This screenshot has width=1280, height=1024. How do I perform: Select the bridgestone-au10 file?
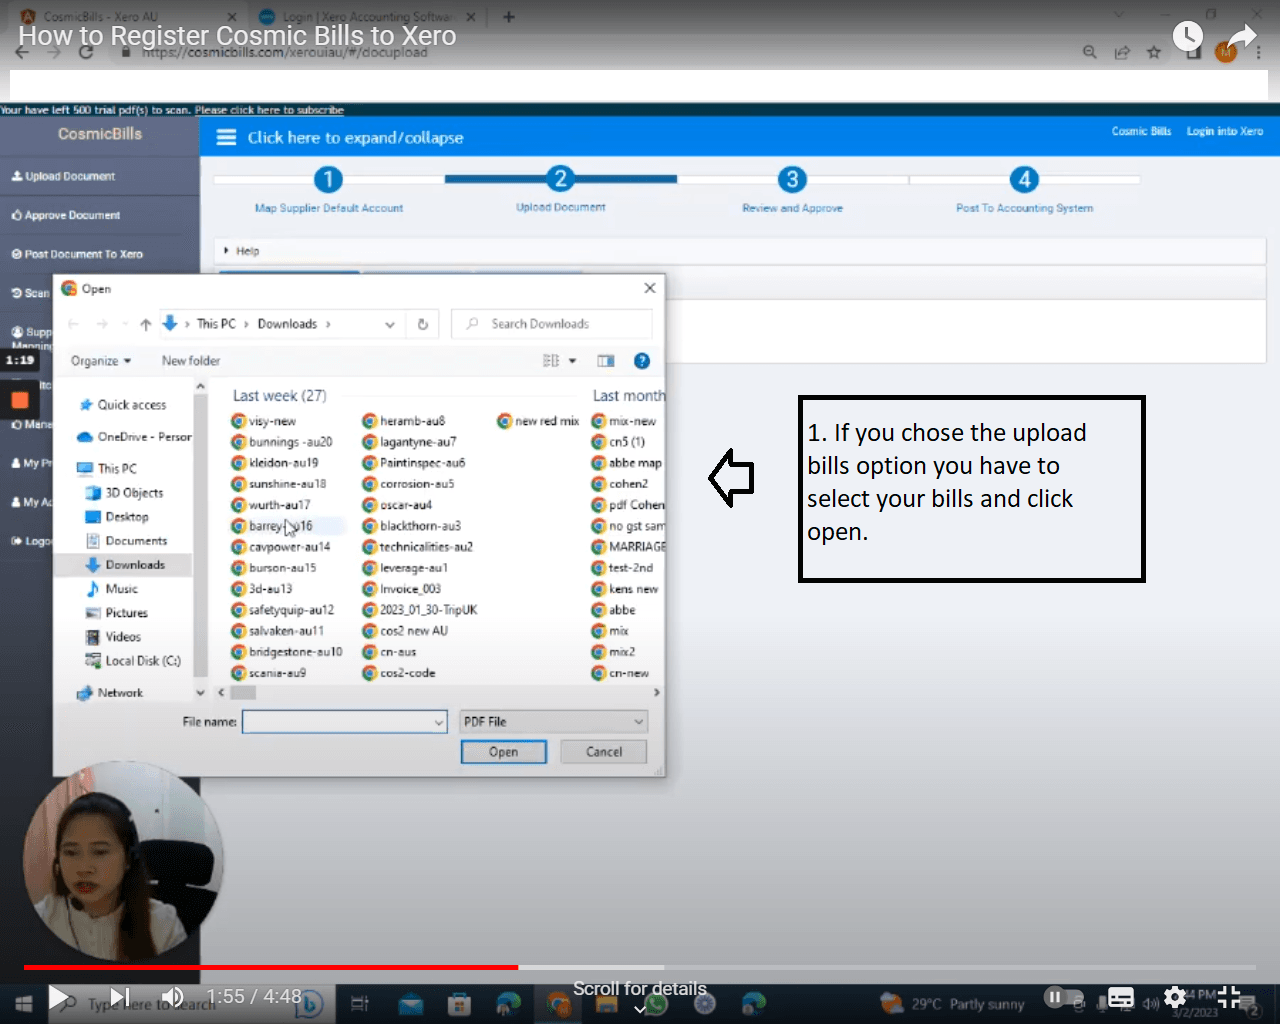click(287, 652)
